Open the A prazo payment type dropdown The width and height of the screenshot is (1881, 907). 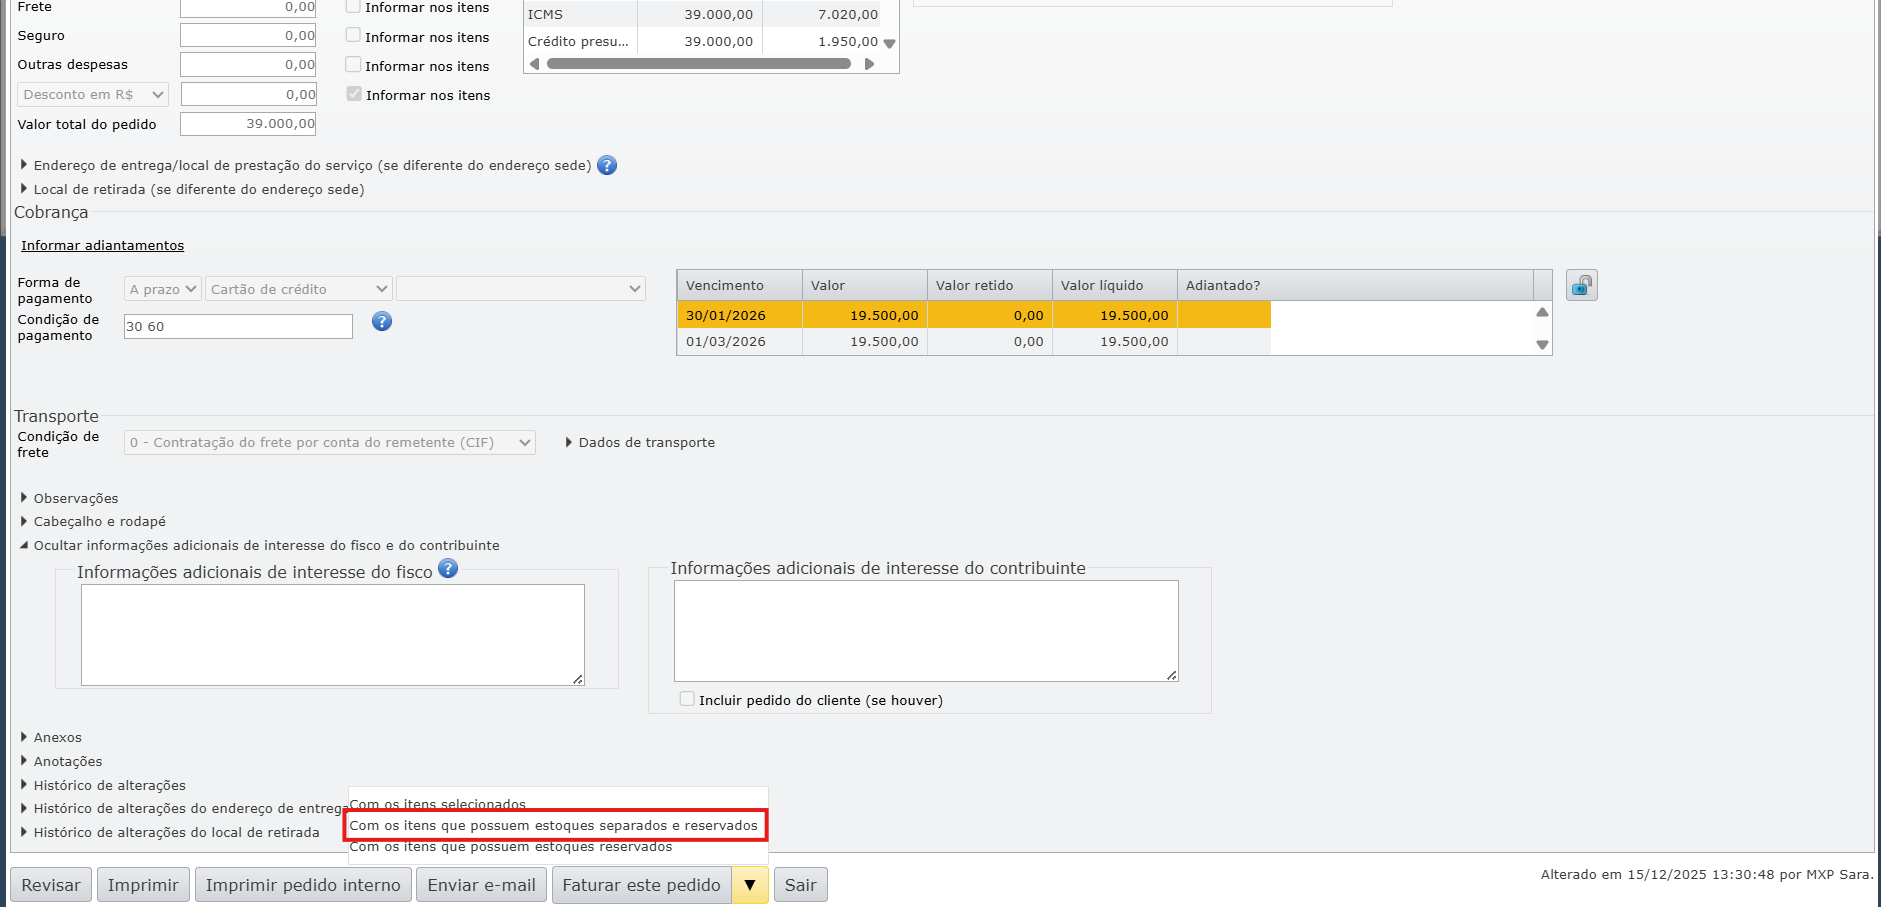point(163,289)
